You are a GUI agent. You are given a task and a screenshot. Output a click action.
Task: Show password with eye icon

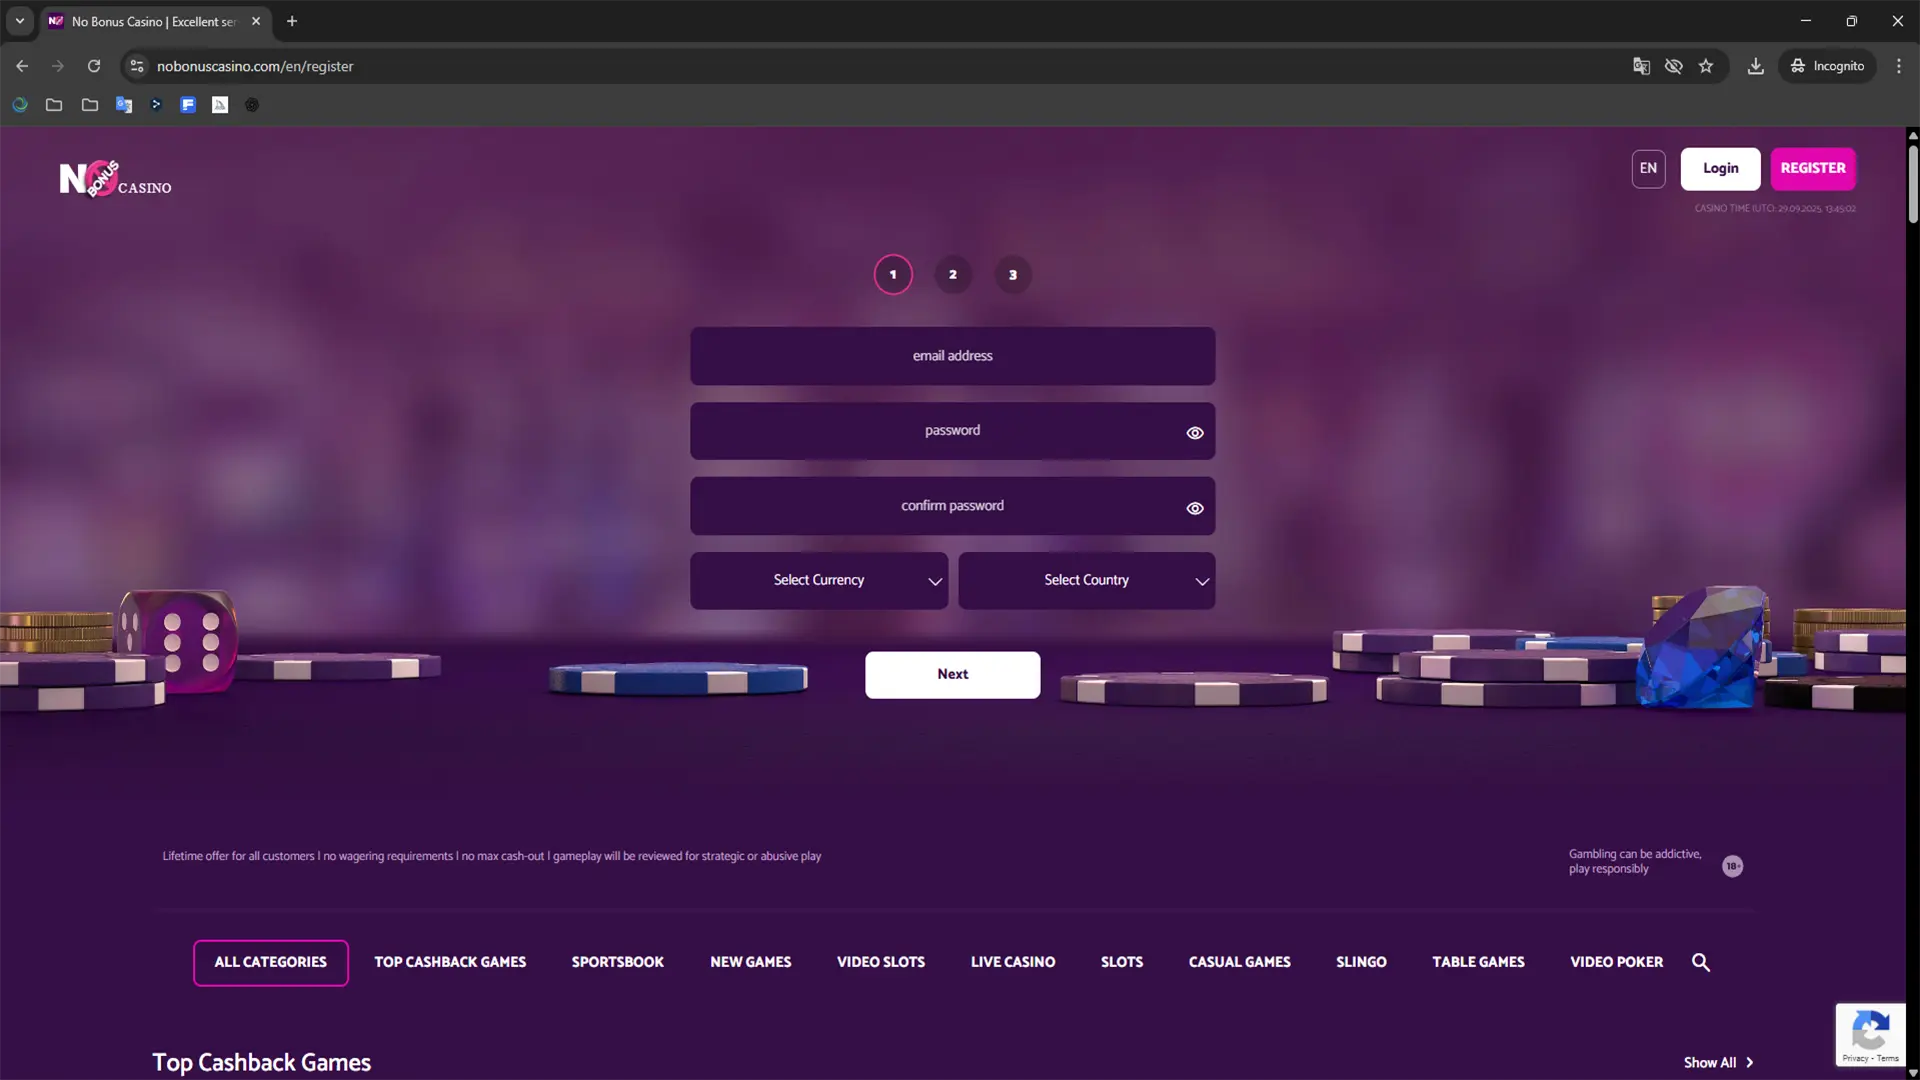point(1194,433)
